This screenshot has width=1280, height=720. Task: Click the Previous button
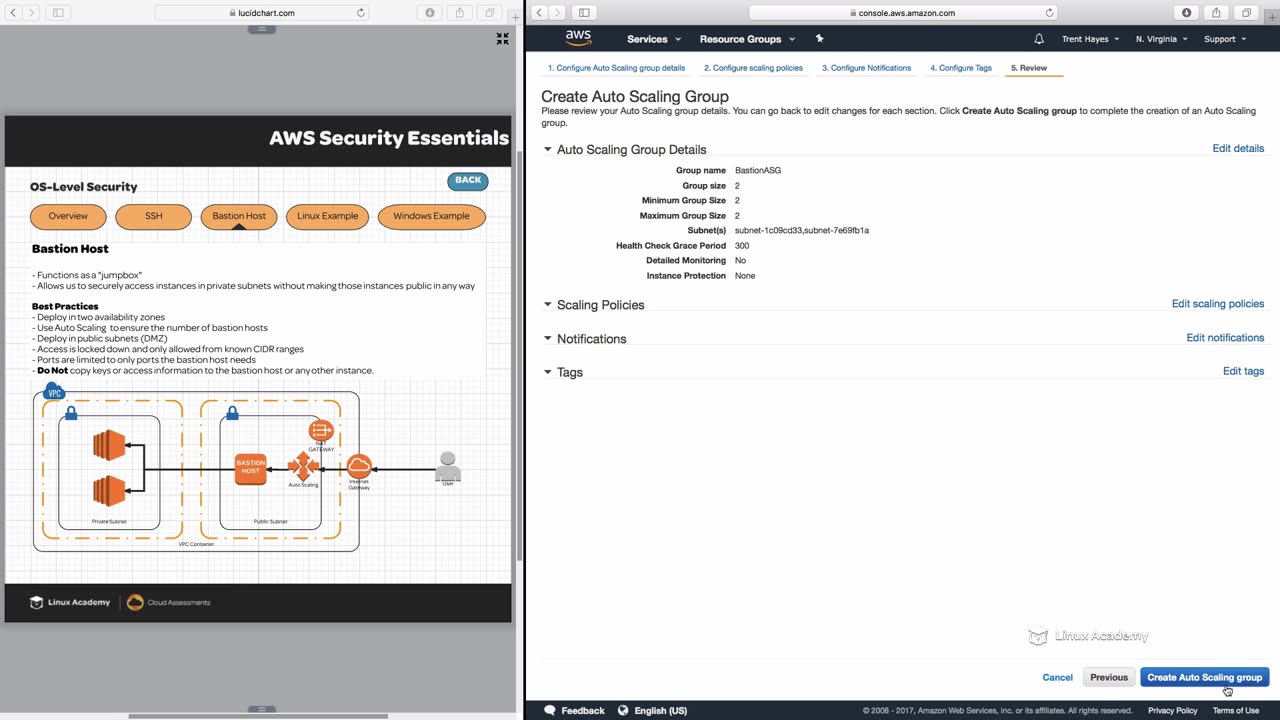tap(1109, 677)
